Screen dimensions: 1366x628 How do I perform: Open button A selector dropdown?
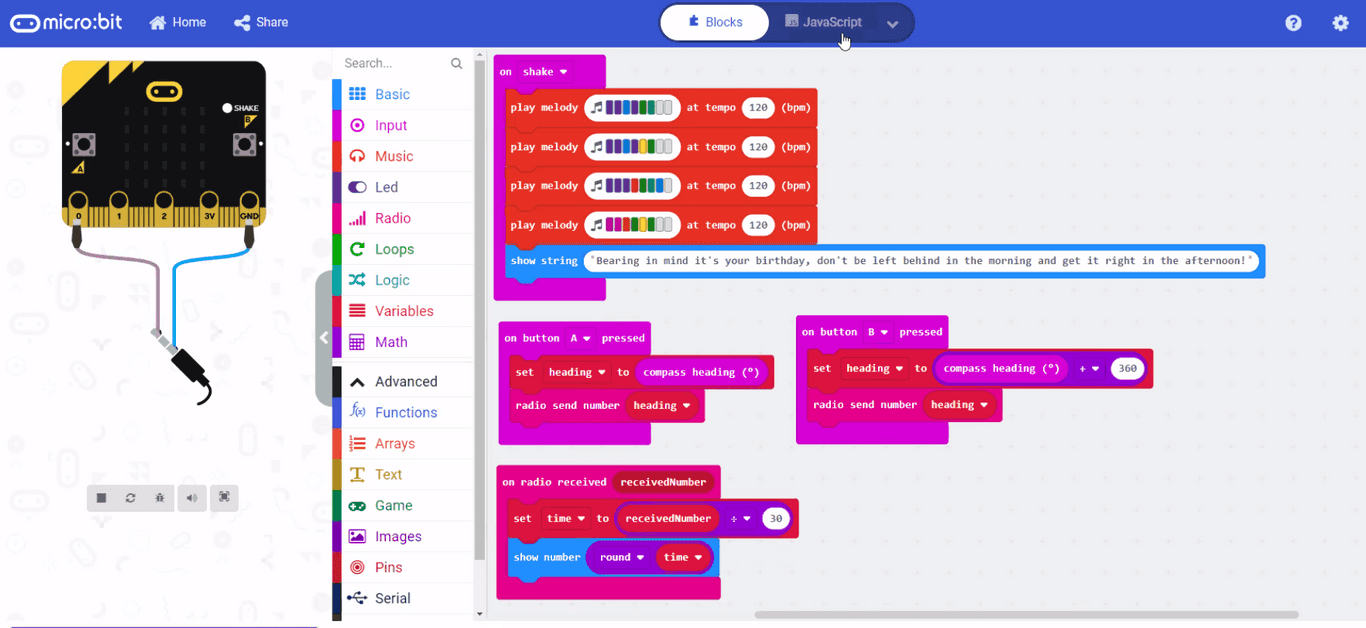click(x=580, y=338)
